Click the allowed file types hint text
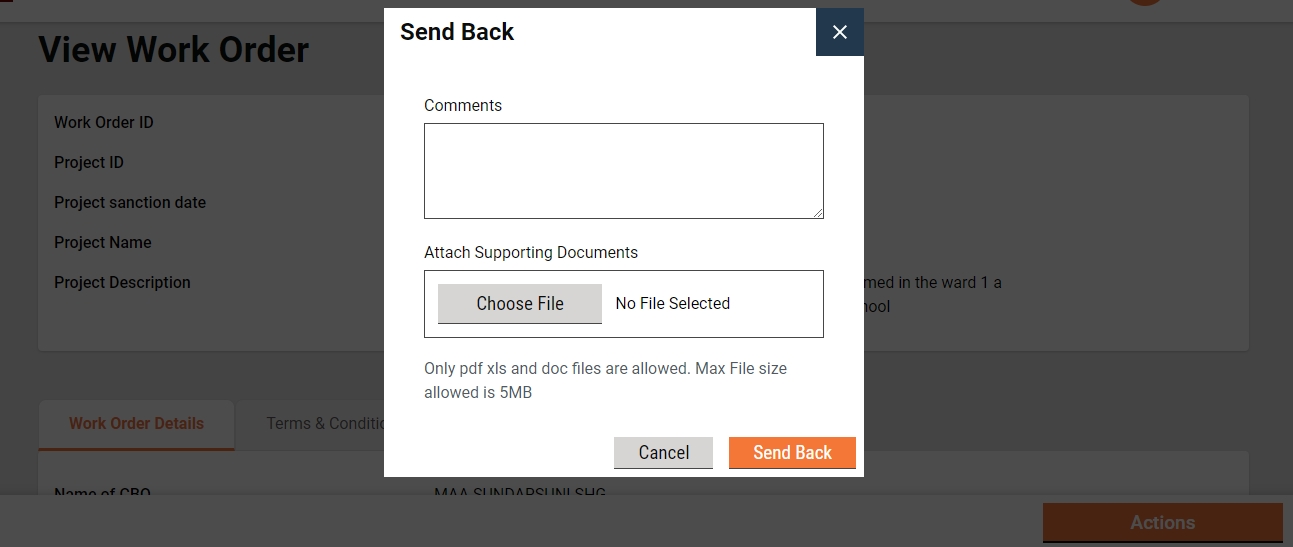Screen dimensions: 1293x547 coord(605,380)
